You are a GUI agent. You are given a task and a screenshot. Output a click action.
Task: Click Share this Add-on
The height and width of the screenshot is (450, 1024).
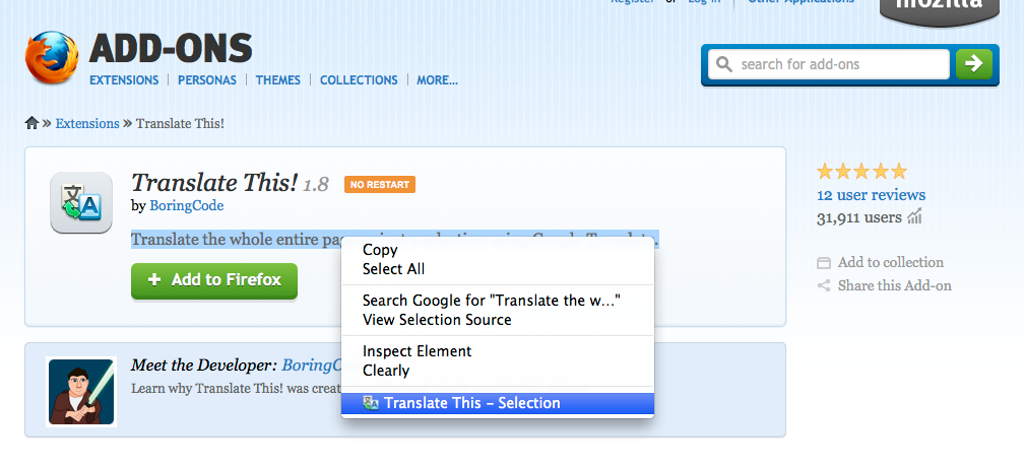[884, 285]
